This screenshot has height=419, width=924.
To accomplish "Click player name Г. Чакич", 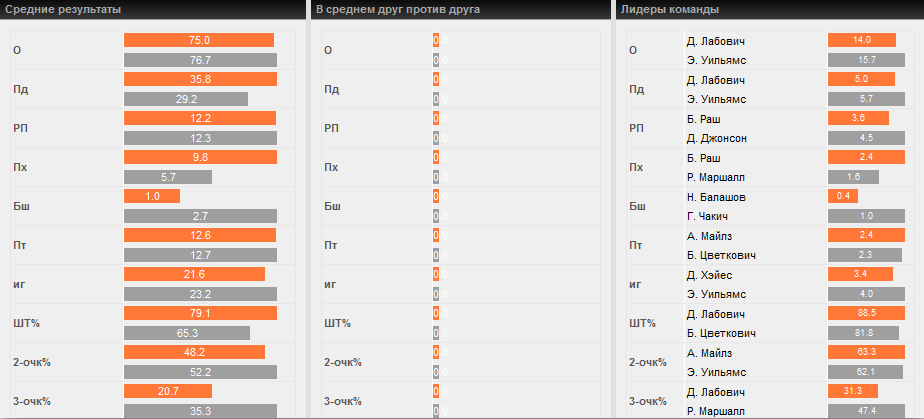I will (x=708, y=216).
